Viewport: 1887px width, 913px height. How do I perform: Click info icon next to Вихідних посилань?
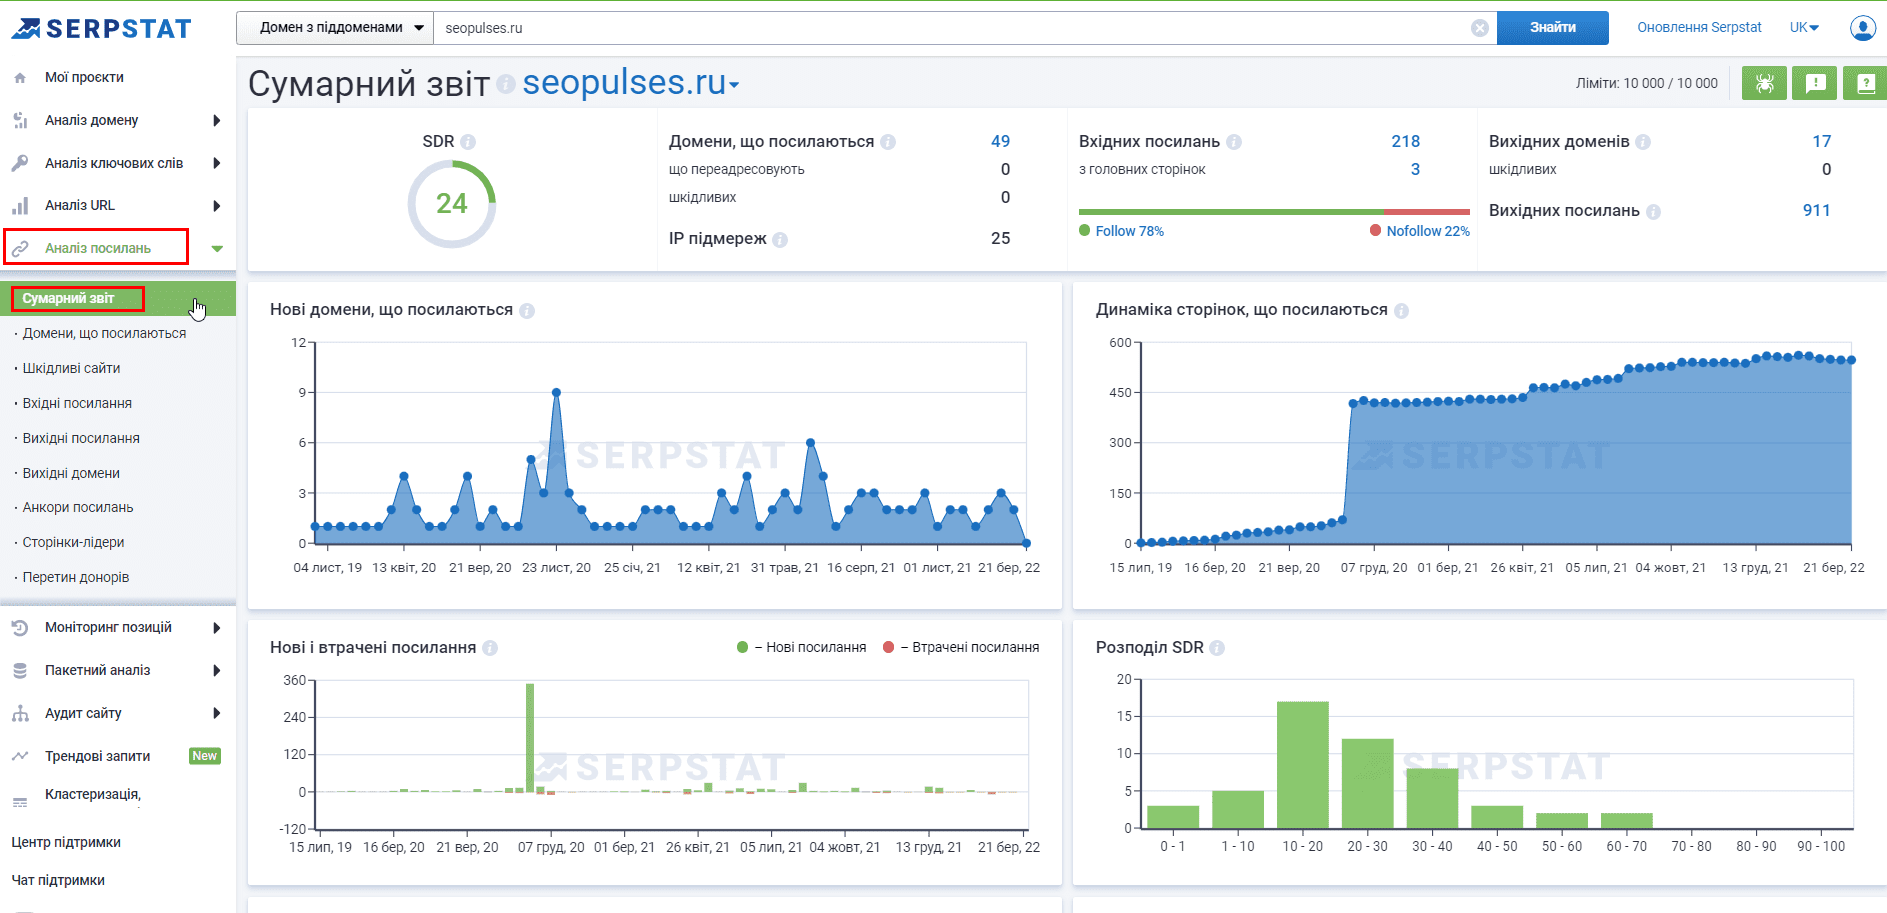click(1654, 211)
